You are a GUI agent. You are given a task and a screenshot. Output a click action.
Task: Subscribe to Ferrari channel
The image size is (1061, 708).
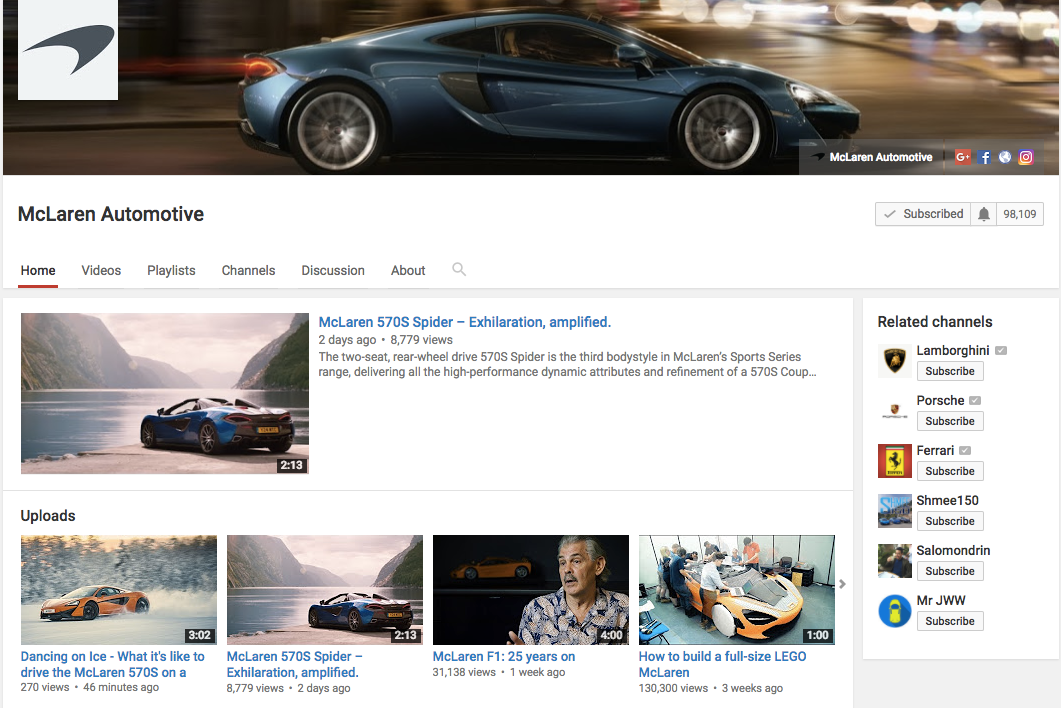[x=950, y=471]
